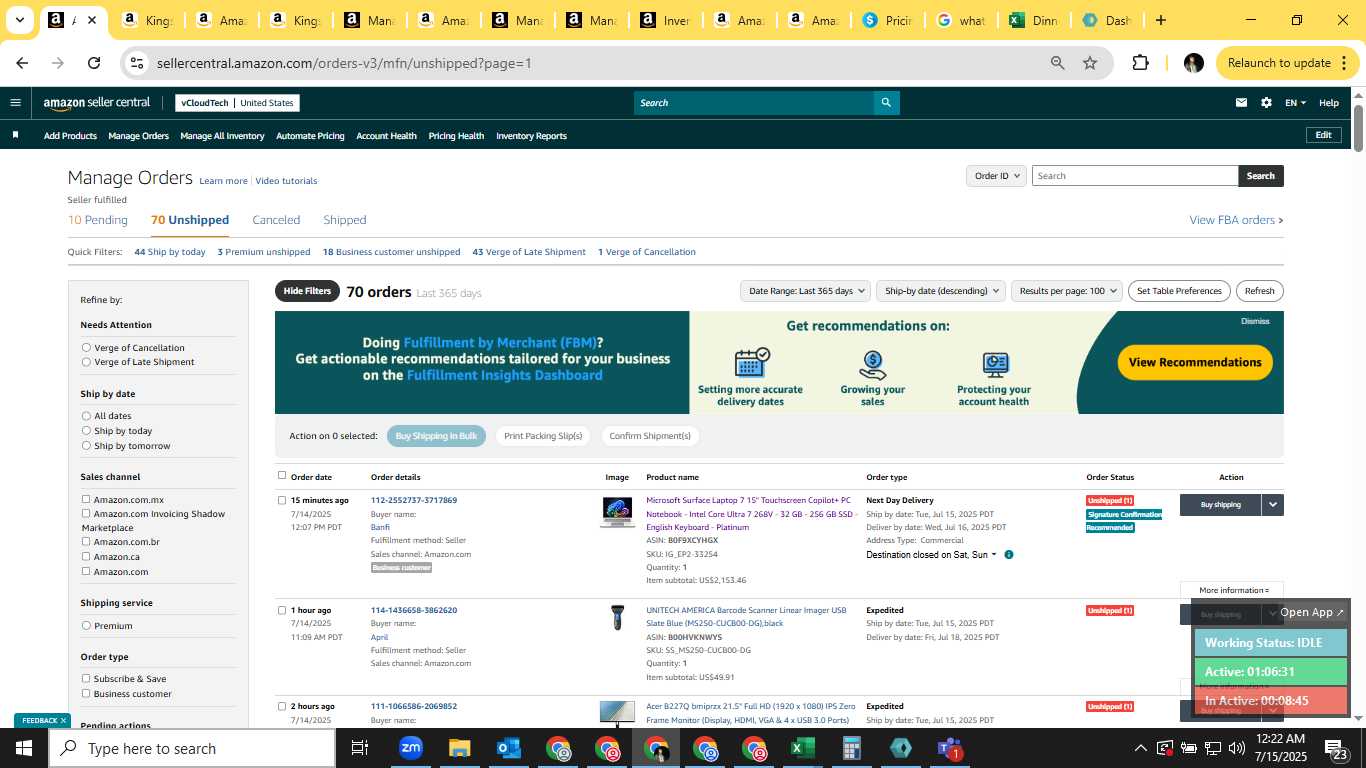The height and width of the screenshot is (768, 1366).
Task: Switch to the Pending orders tab
Action: coord(98,220)
